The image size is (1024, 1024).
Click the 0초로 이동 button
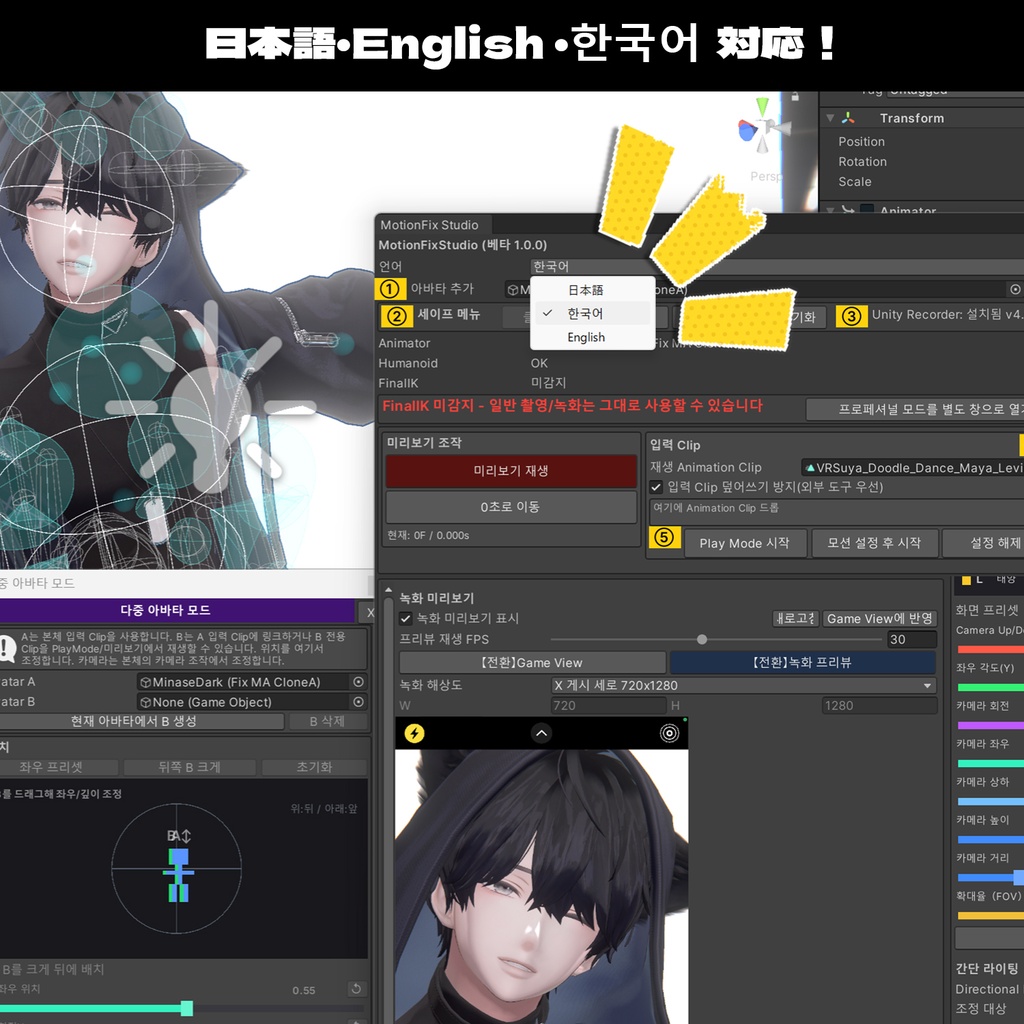pos(511,507)
